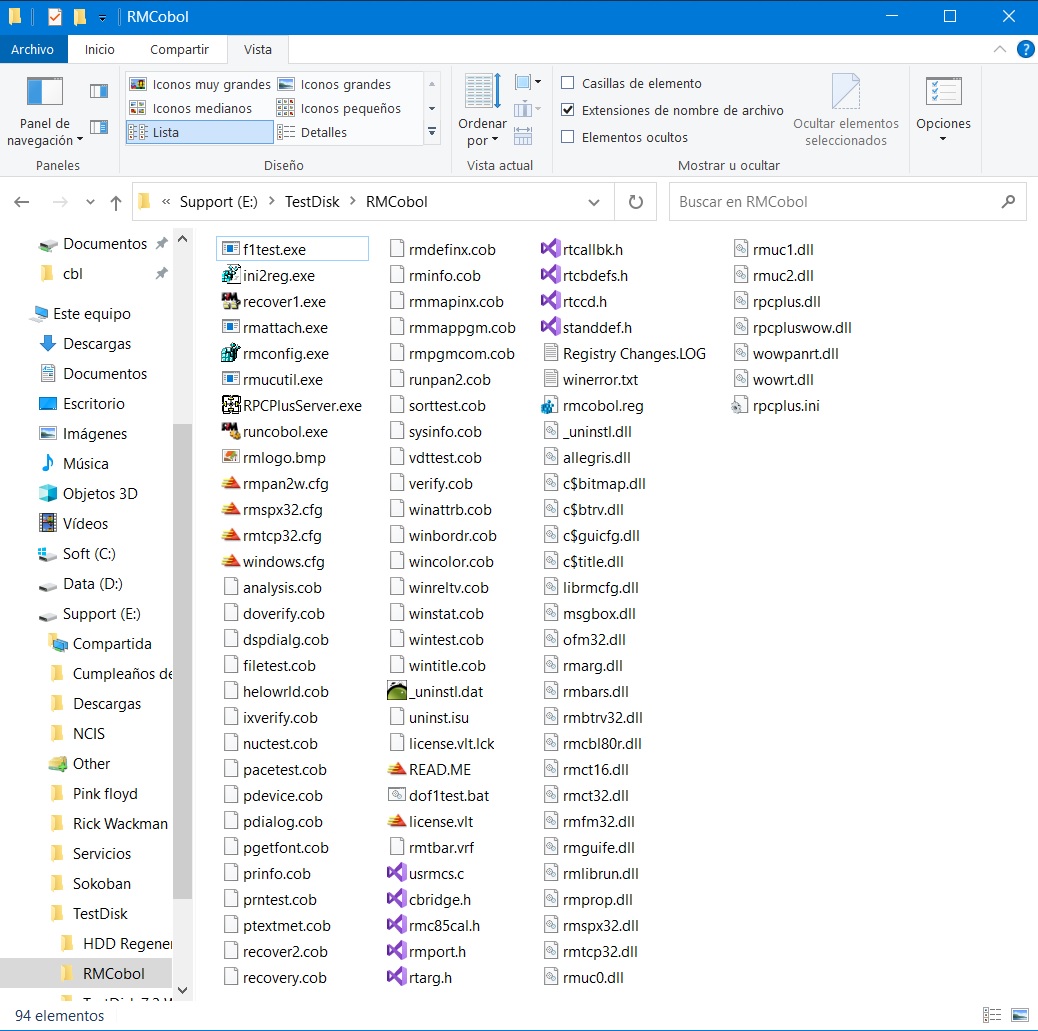Select Iconos muy grandes layout
1038x1031 pixels.
(200, 84)
